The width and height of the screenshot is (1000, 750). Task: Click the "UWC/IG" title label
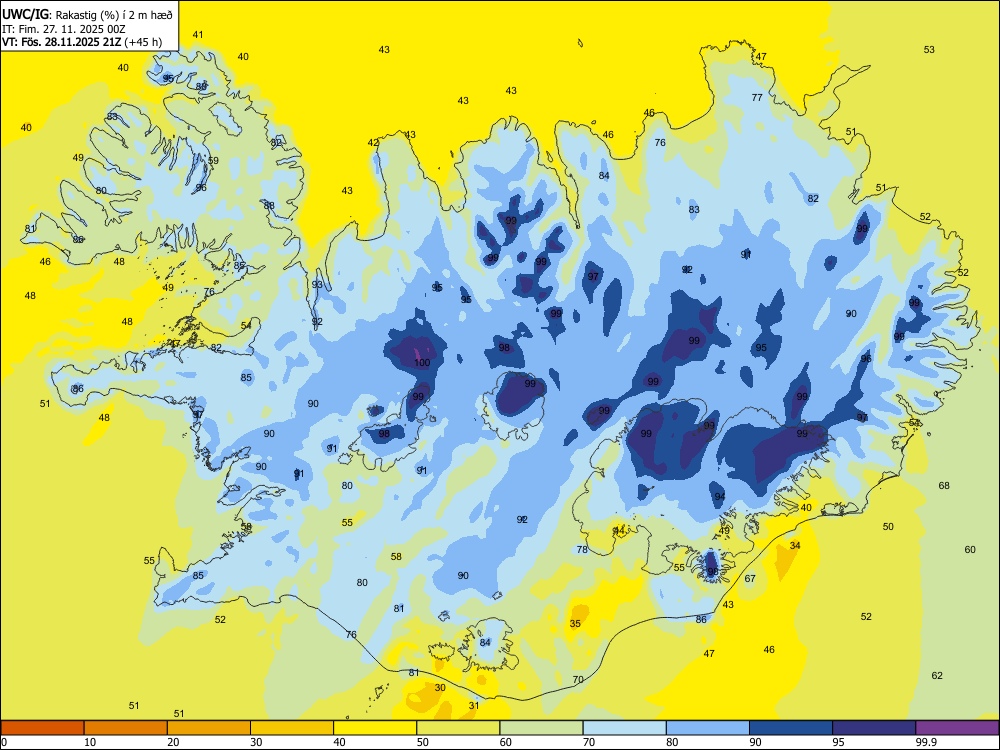[x=25, y=14]
